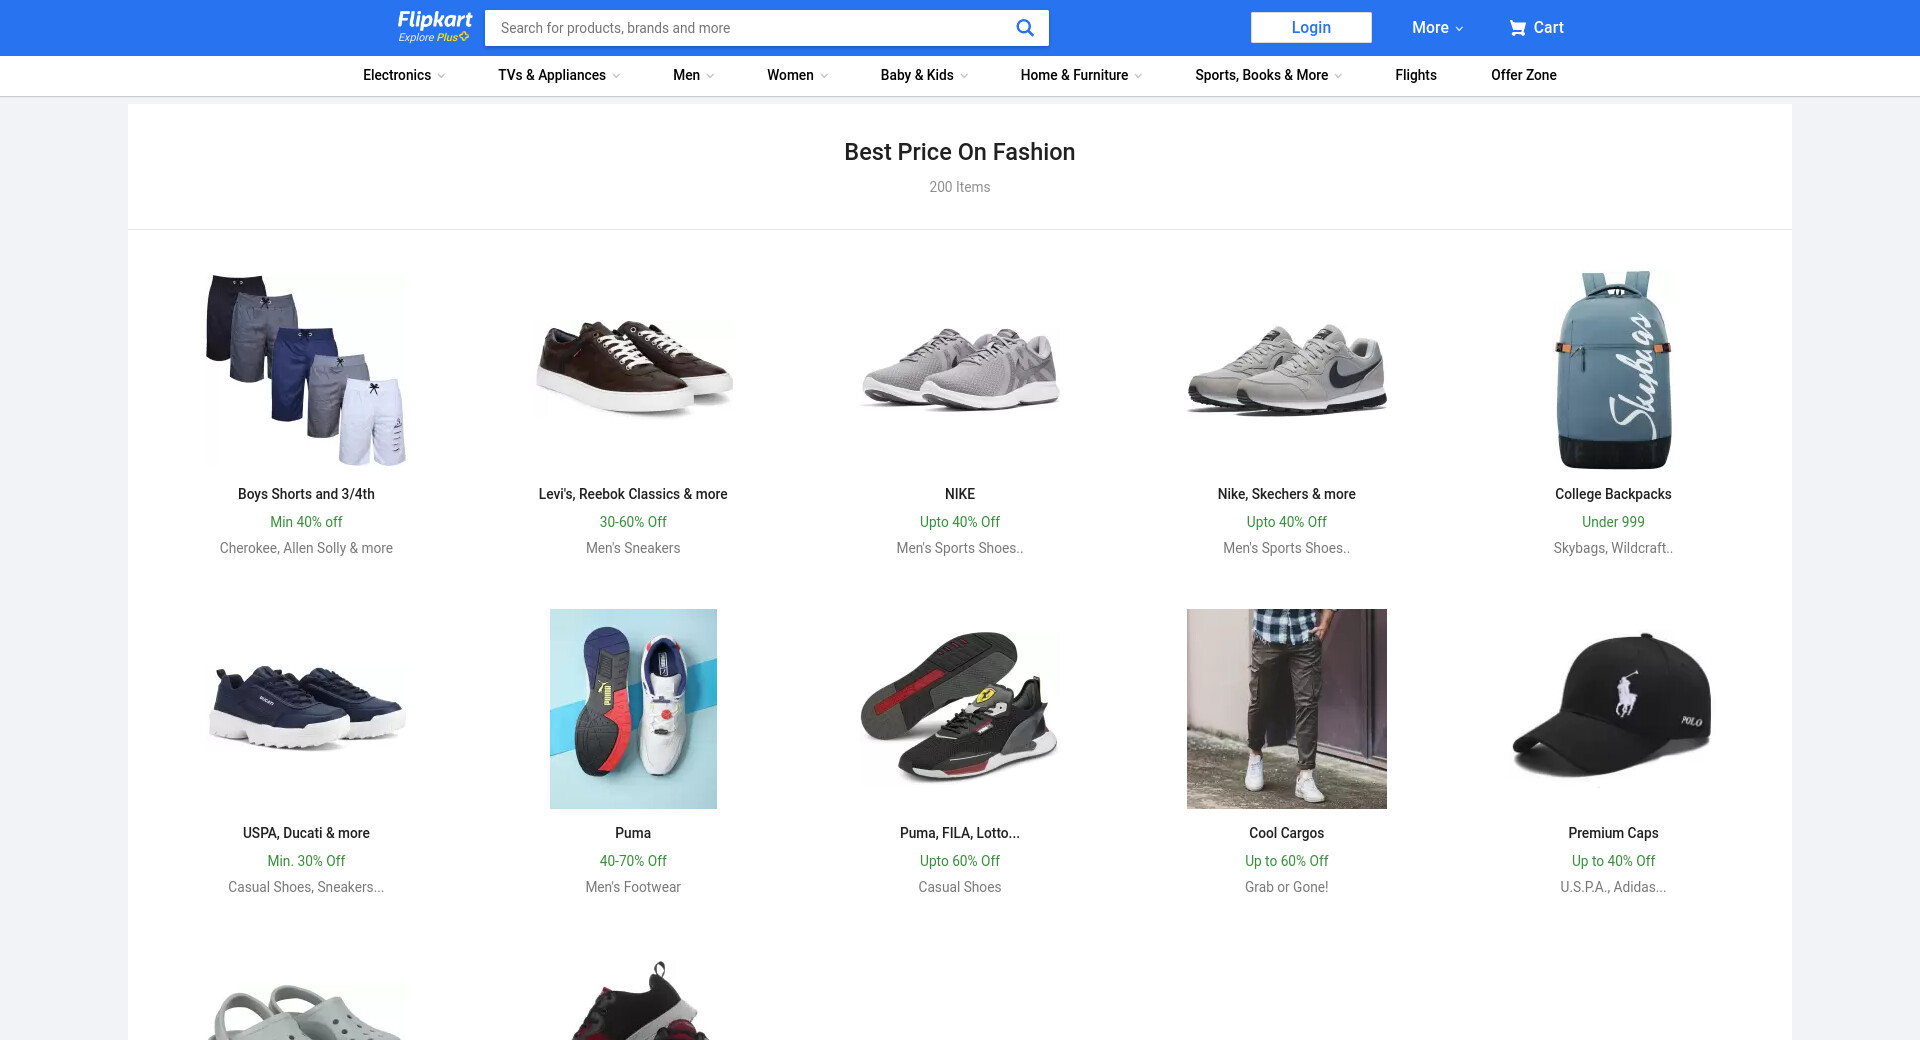1920x1040 pixels.
Task: Click the black Polo cap image
Action: [x=1612, y=708]
